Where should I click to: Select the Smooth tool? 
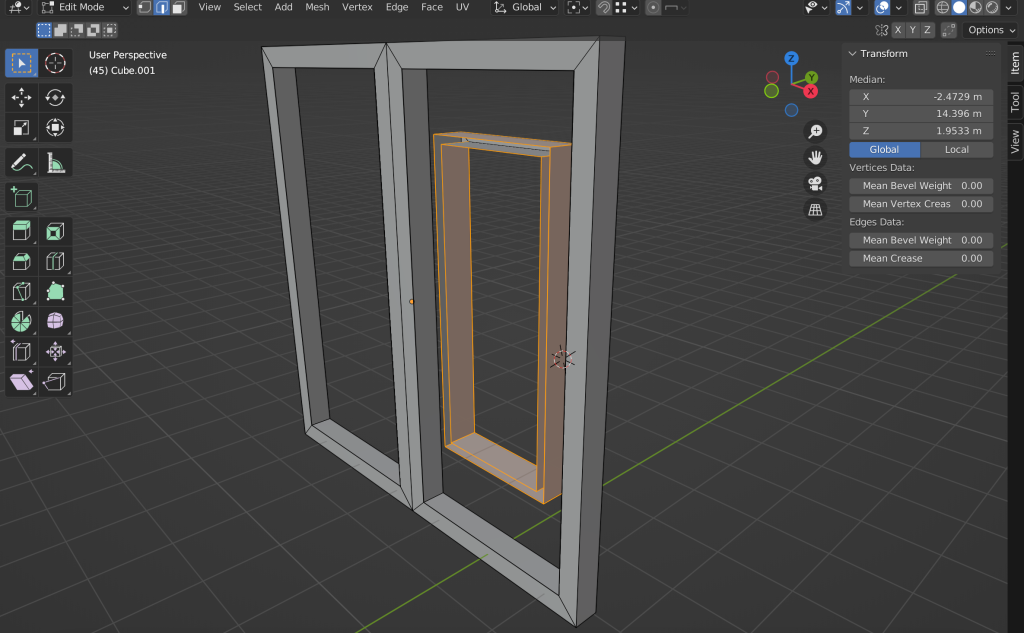[x=55, y=321]
